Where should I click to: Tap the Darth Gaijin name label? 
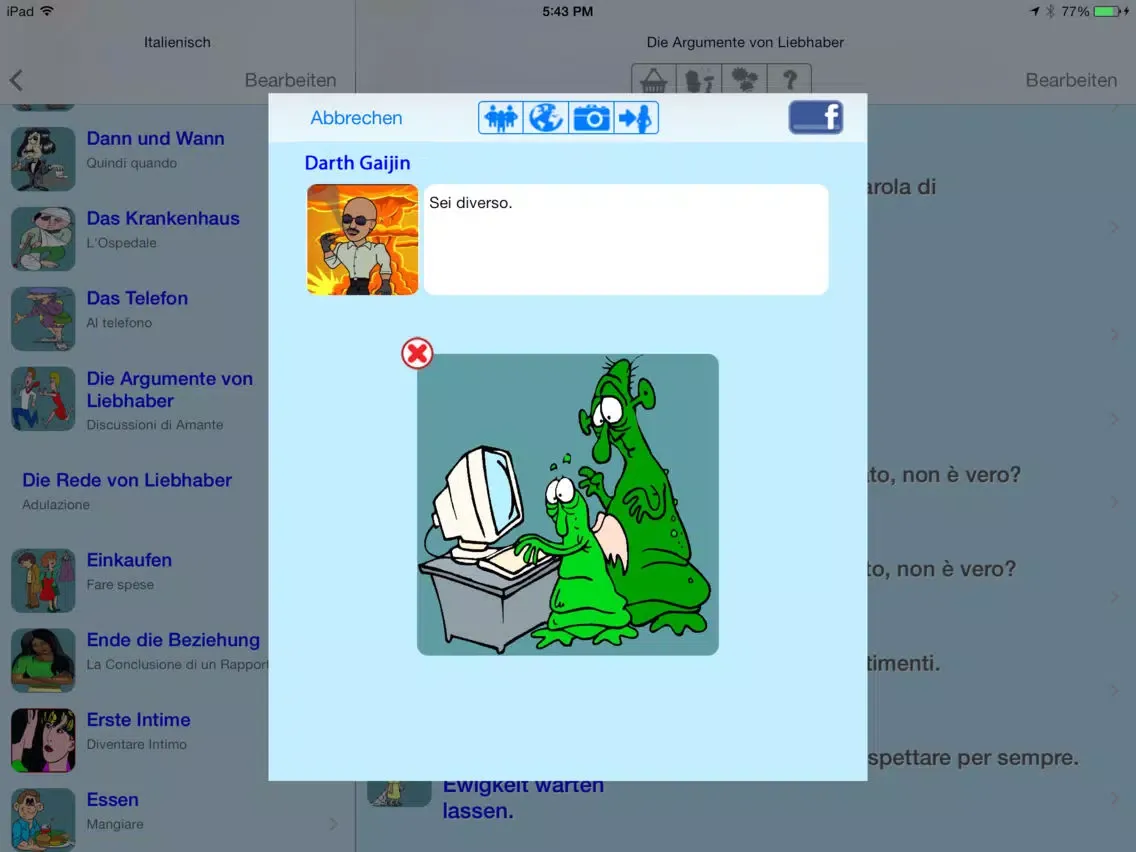[357, 163]
